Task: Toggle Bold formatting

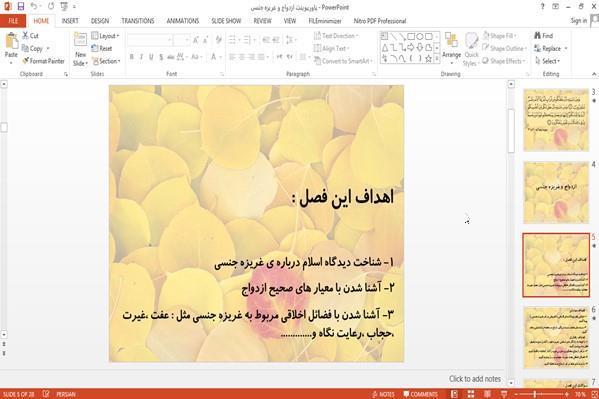Action: coord(131,57)
